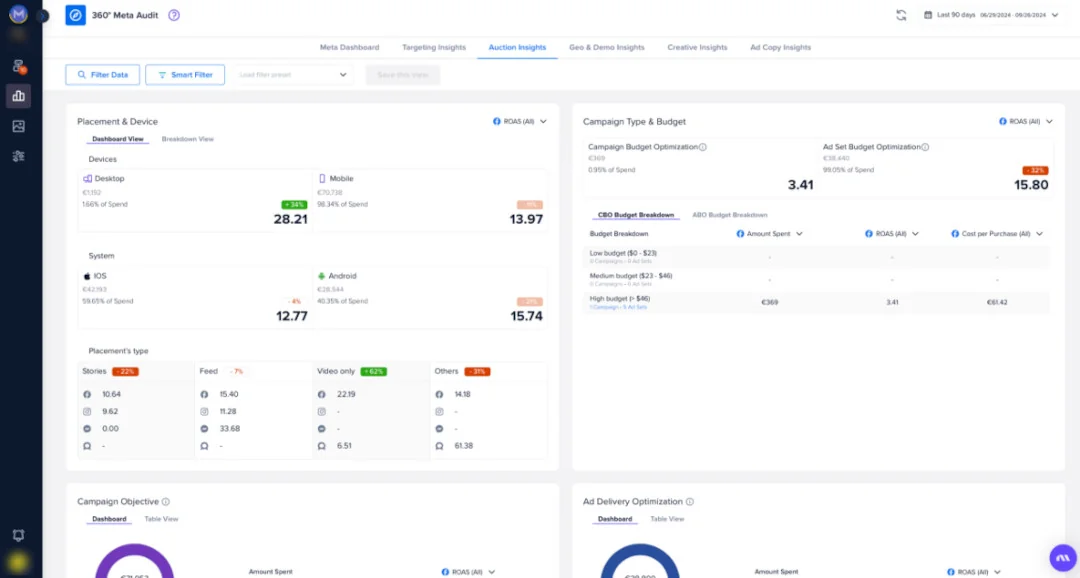The height and width of the screenshot is (578, 1080).
Task: Open ROAS (All) column dropdown in budget table
Action: tap(892, 234)
